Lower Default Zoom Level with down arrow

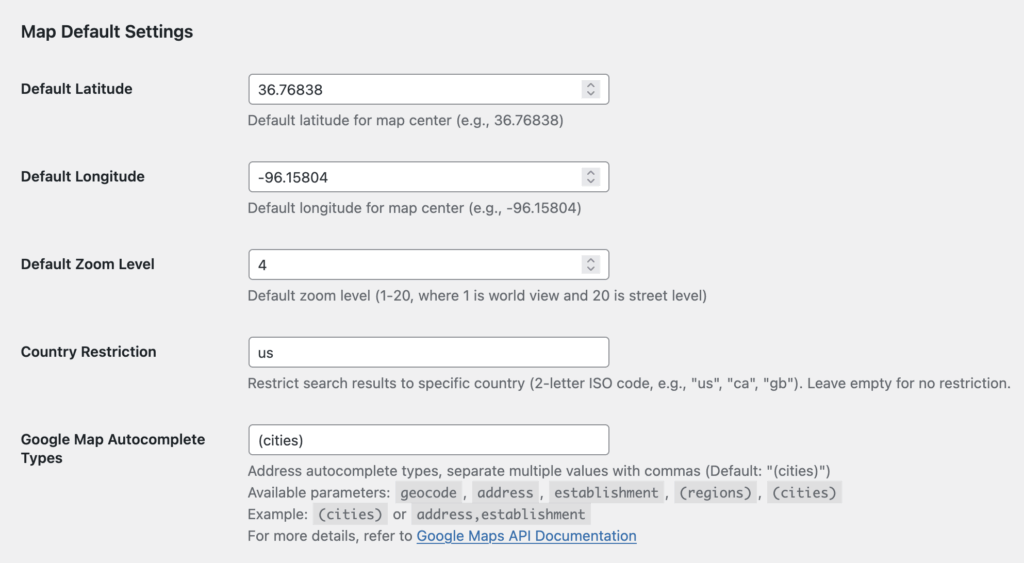click(x=591, y=270)
